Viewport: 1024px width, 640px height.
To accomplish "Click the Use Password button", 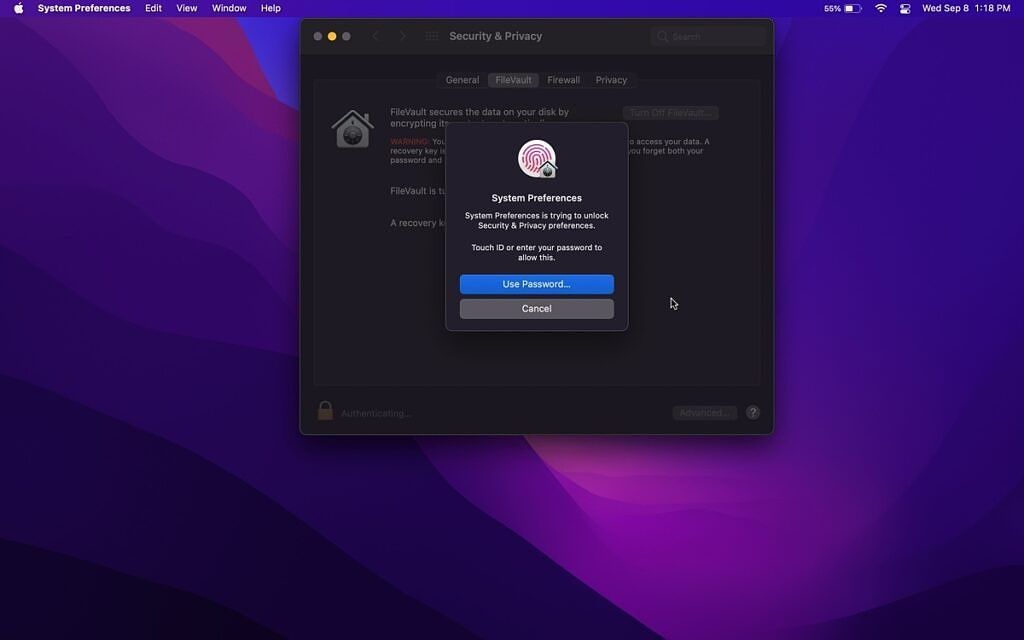I will coord(536,284).
